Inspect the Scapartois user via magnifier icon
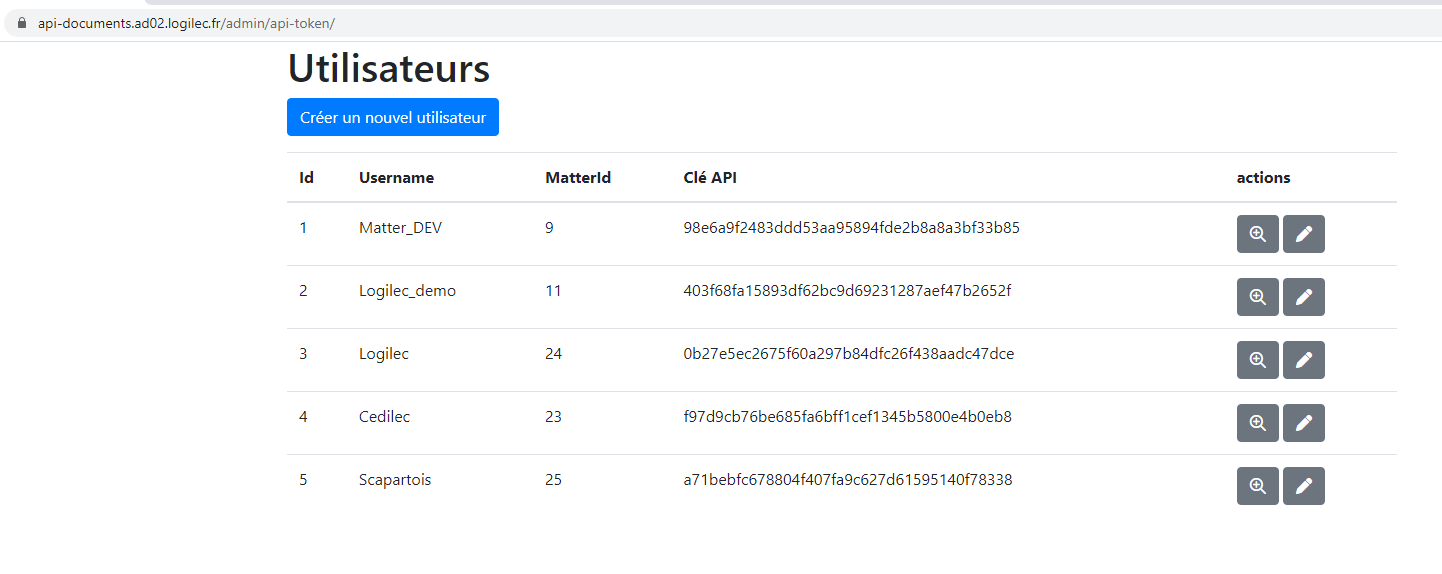Screen dimensions: 1442x574 pyautogui.click(x=1257, y=486)
